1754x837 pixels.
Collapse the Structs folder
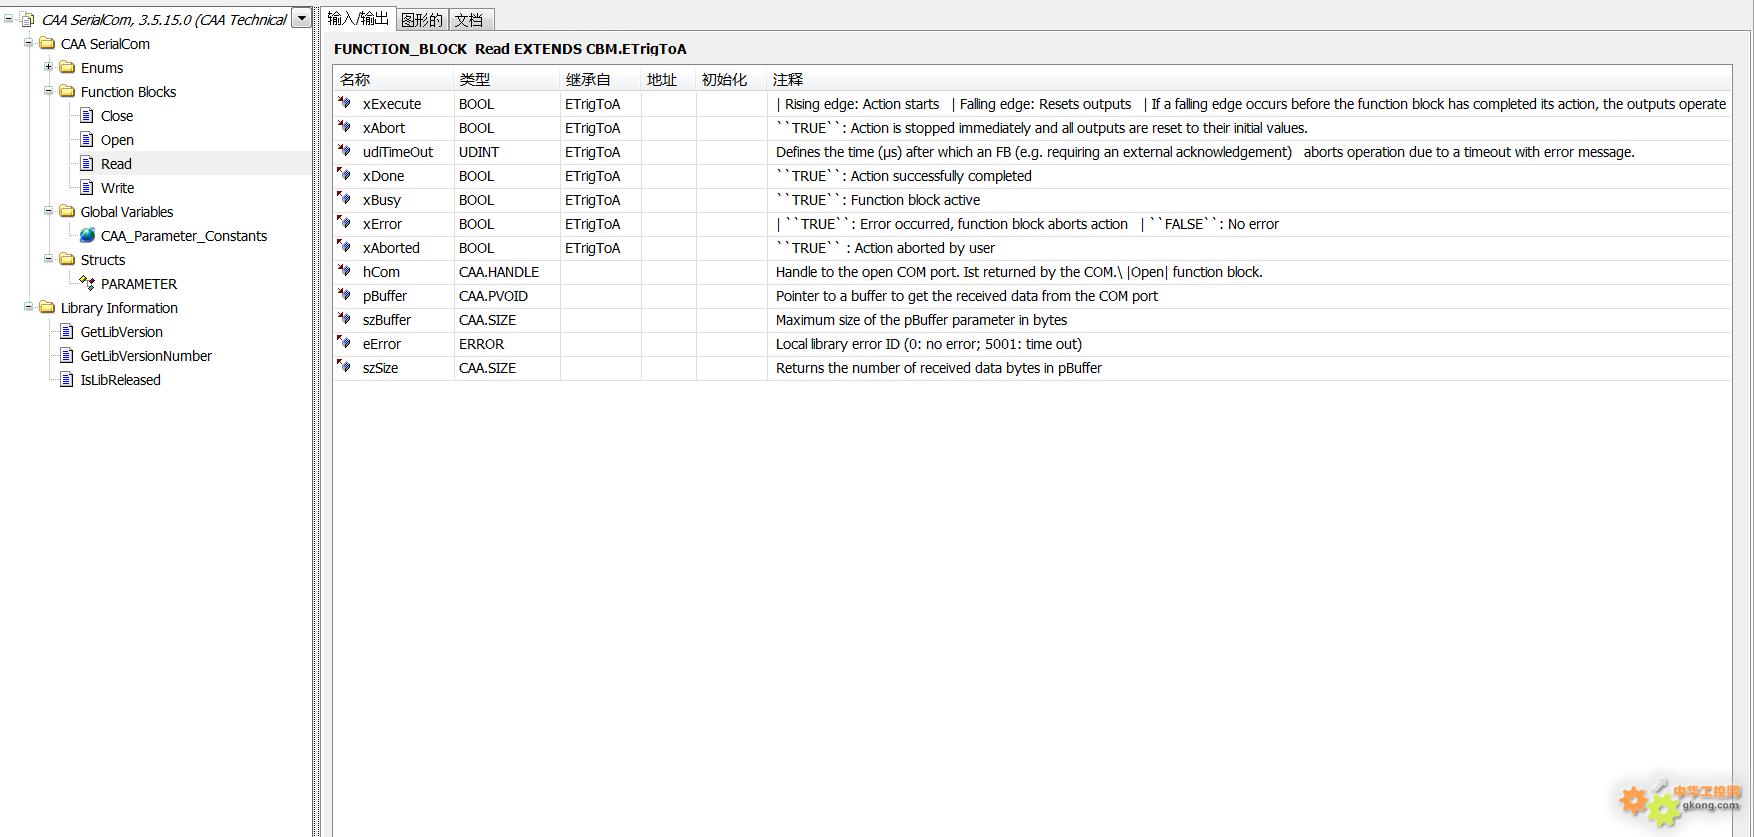click(48, 258)
